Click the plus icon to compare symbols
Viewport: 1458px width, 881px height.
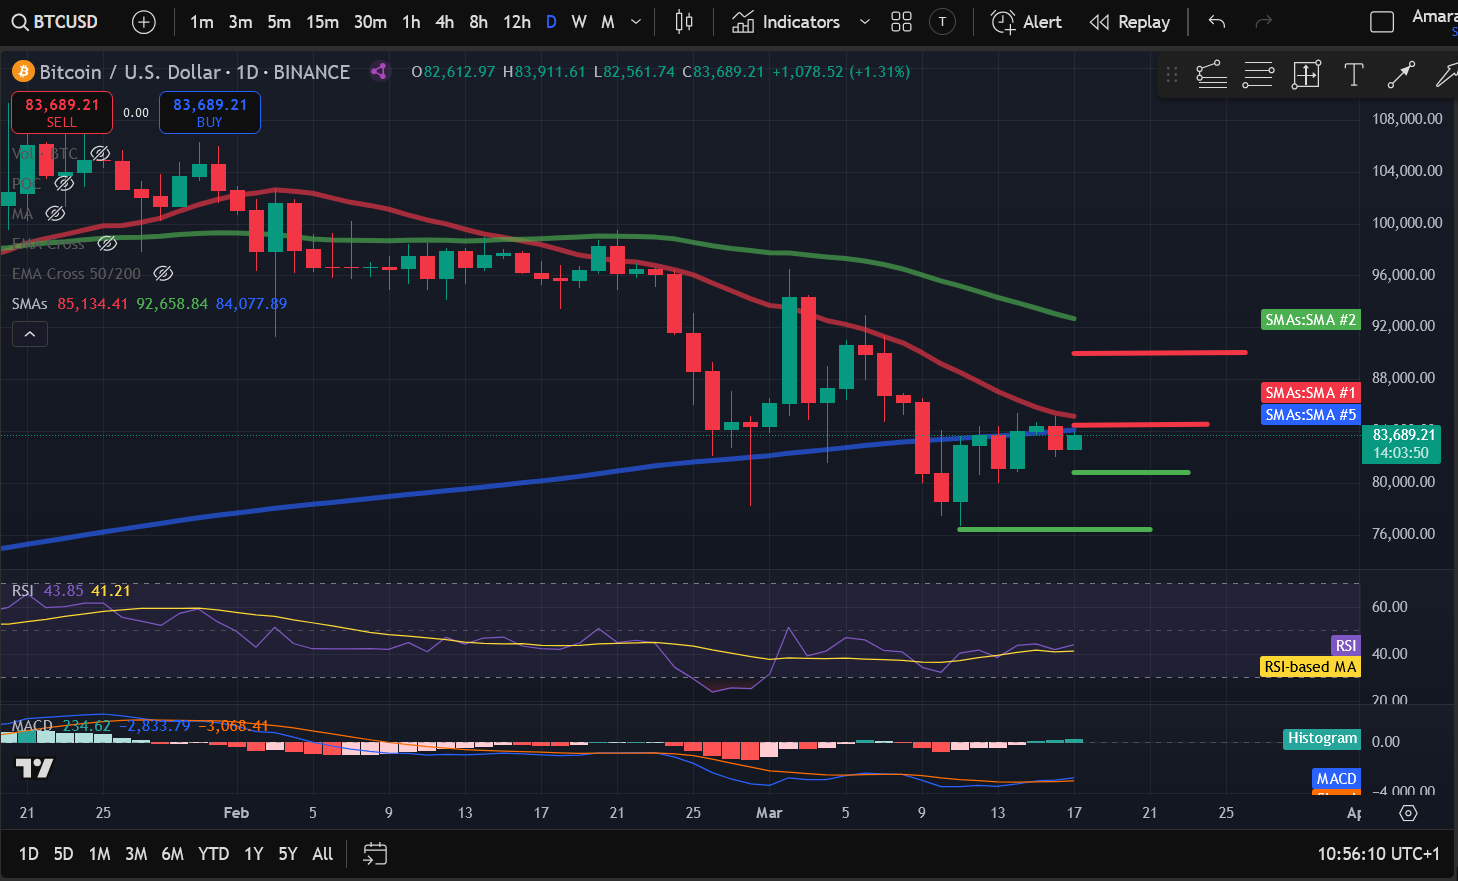tap(144, 22)
